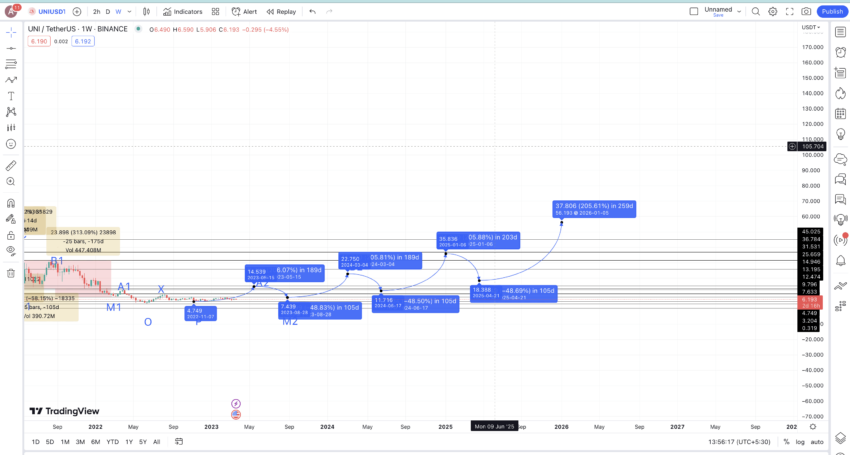Open the calendar panel
Screen dimensions: 850x455
(840, 114)
